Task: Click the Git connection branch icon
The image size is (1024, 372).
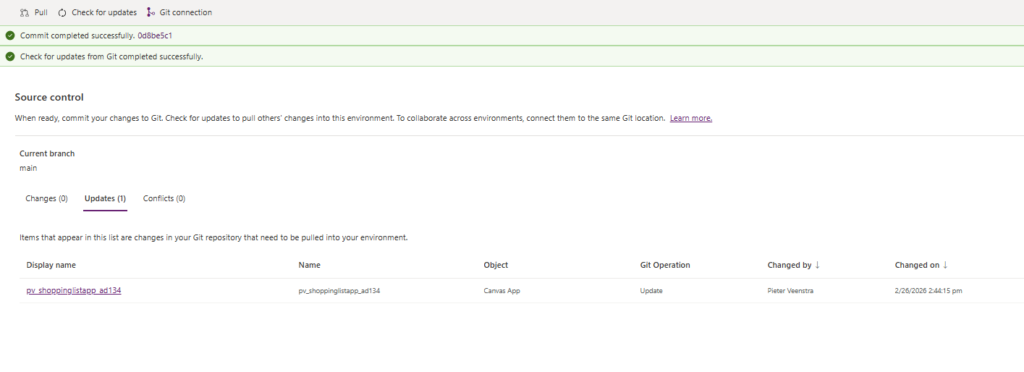Action: tap(151, 12)
